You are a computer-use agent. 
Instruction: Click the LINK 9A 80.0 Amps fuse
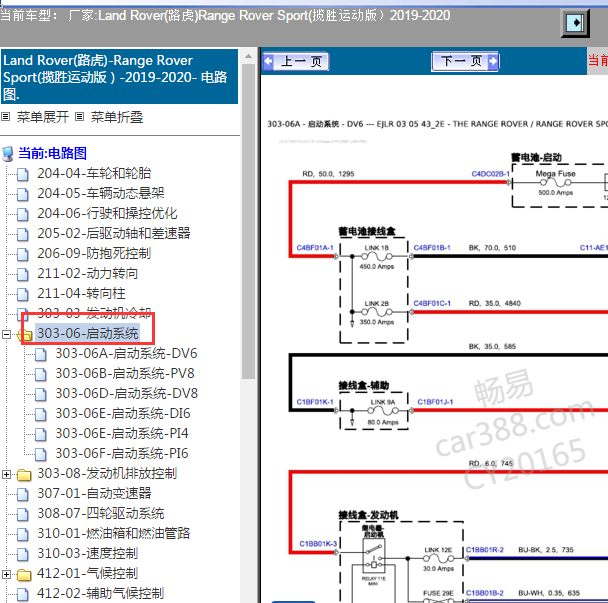(383, 411)
